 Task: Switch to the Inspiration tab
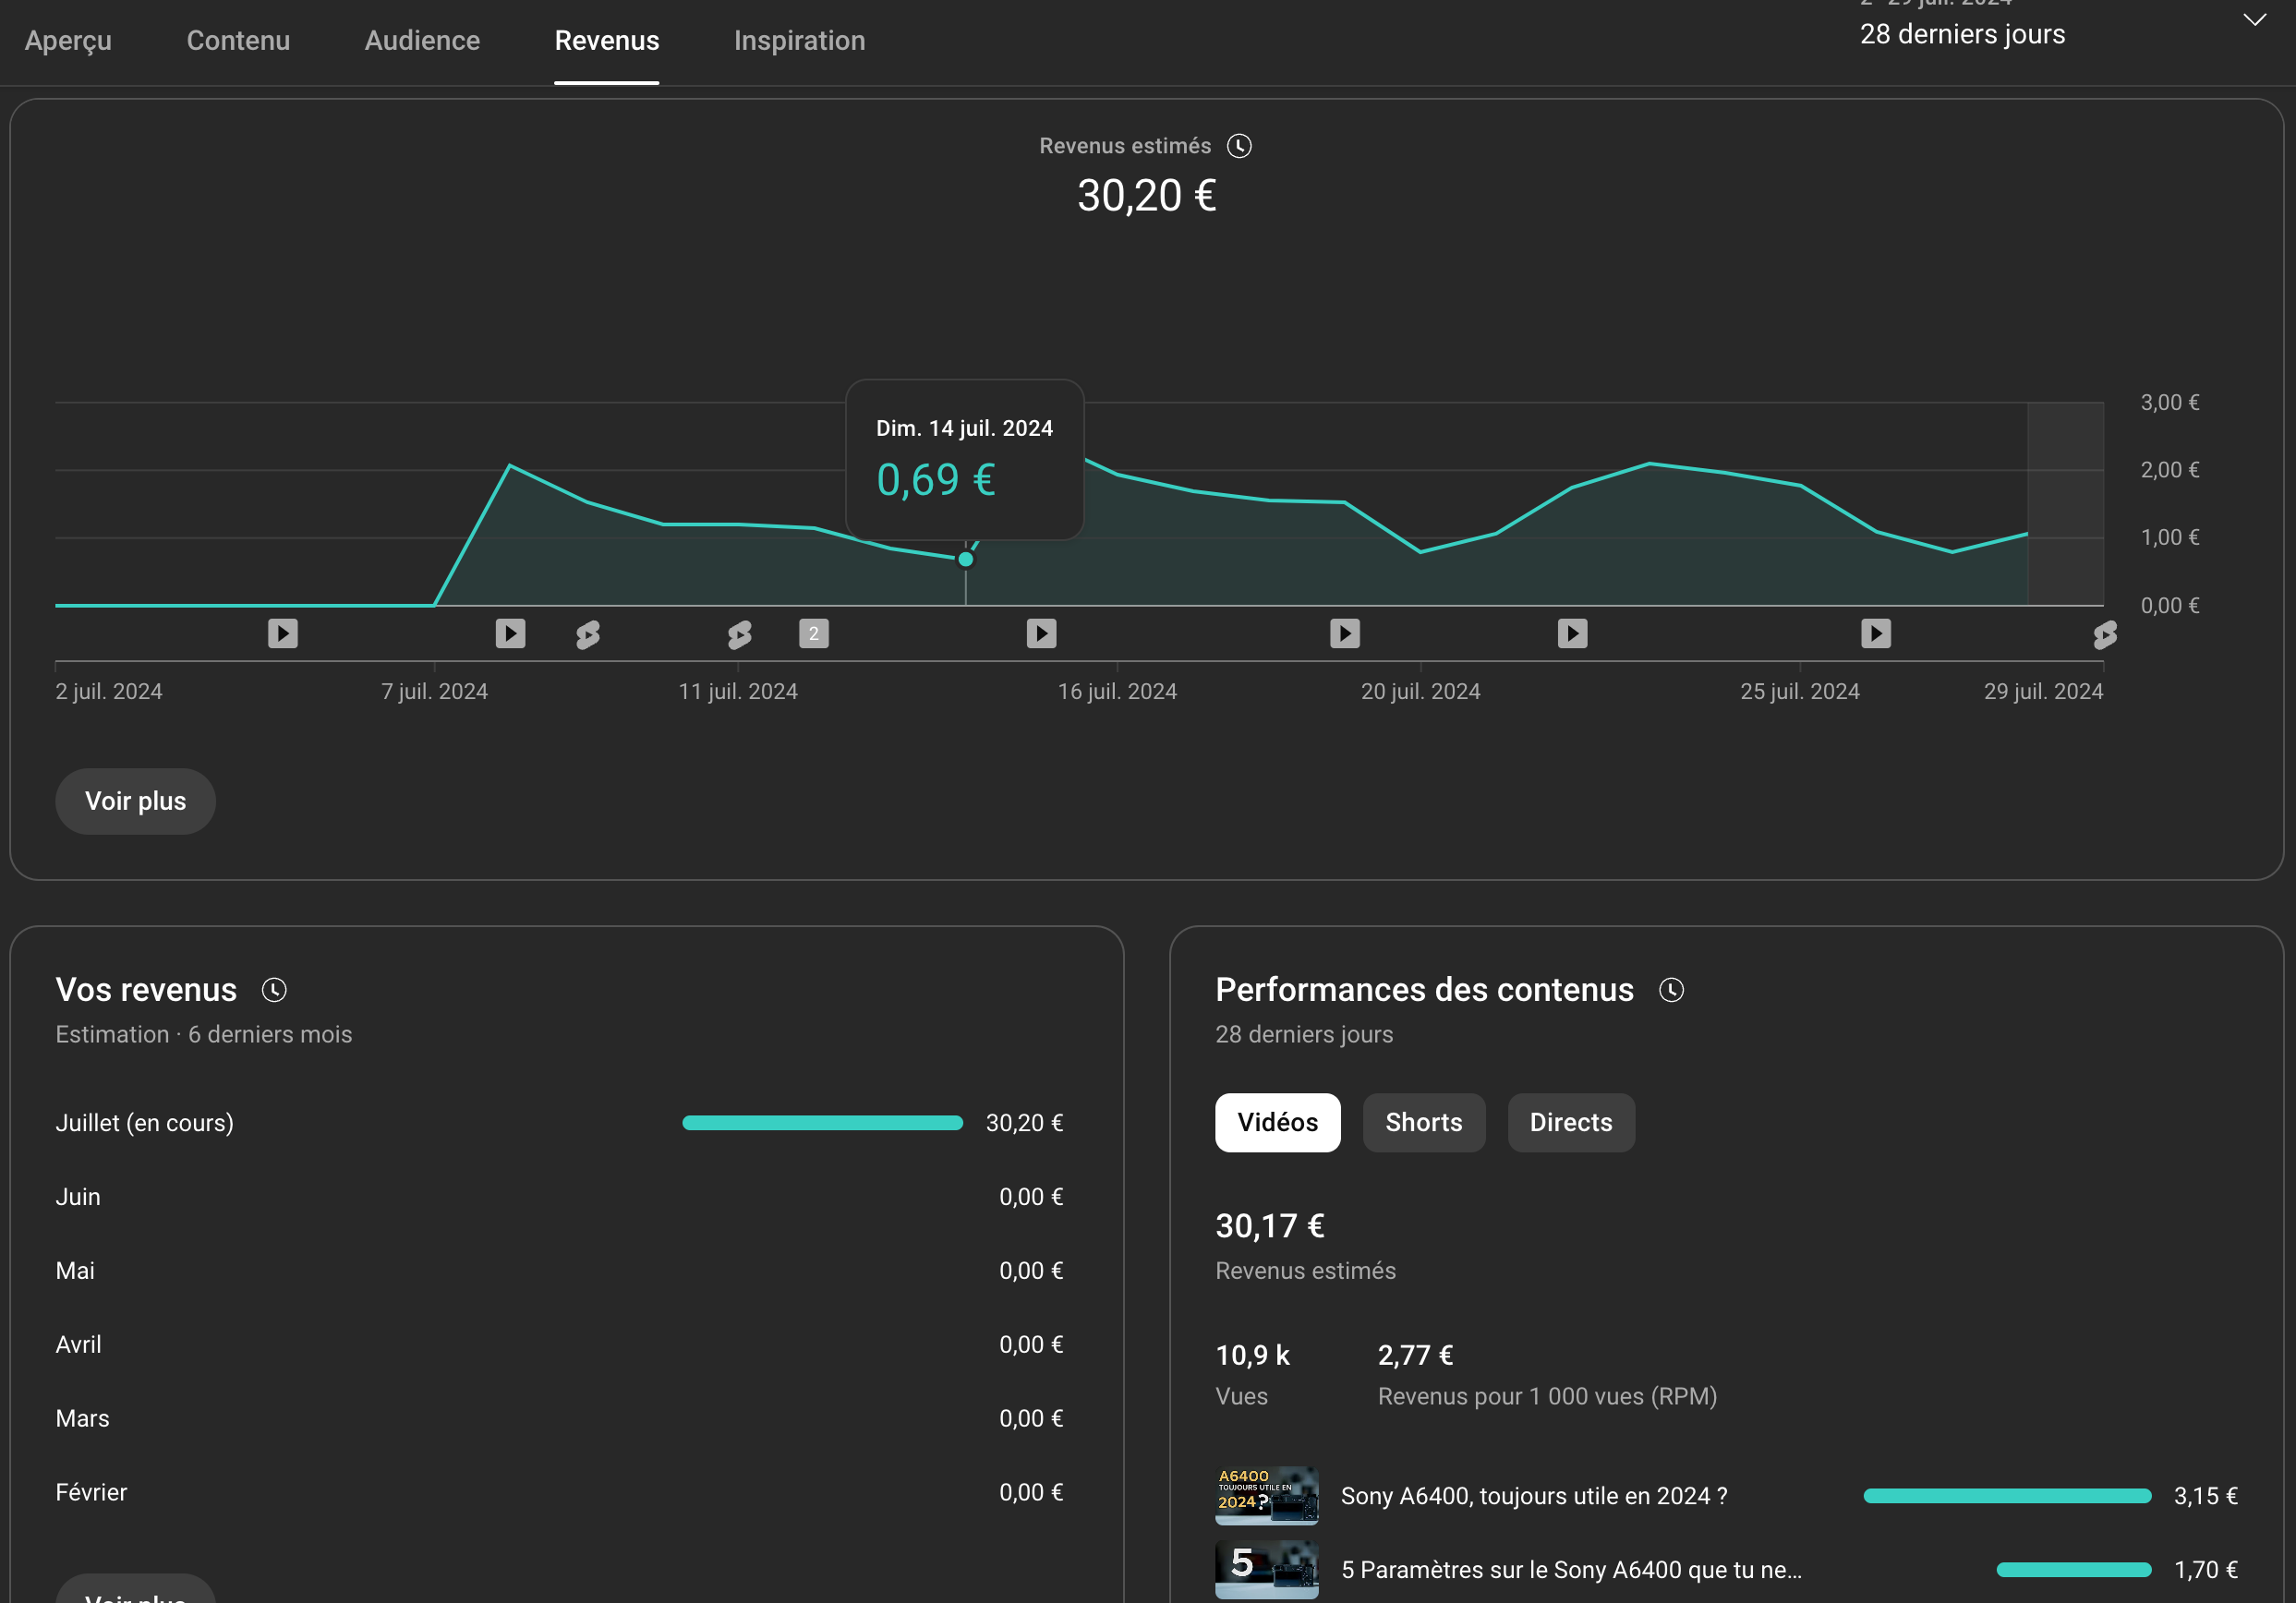click(x=799, y=40)
